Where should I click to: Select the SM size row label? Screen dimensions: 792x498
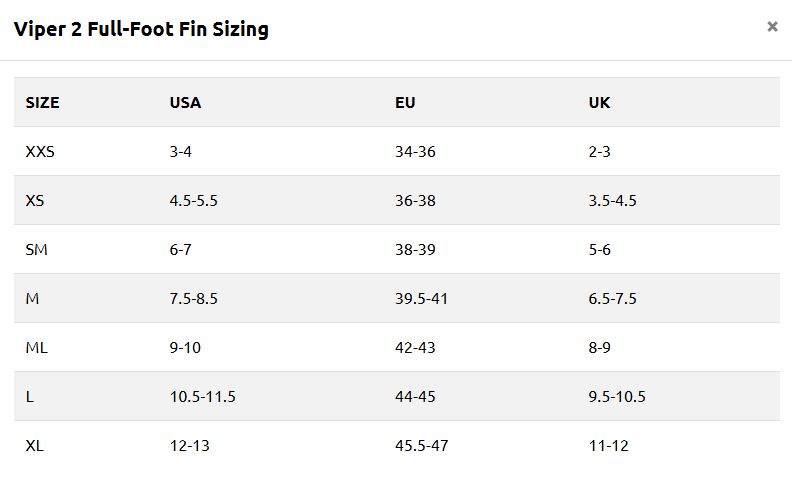(36, 250)
